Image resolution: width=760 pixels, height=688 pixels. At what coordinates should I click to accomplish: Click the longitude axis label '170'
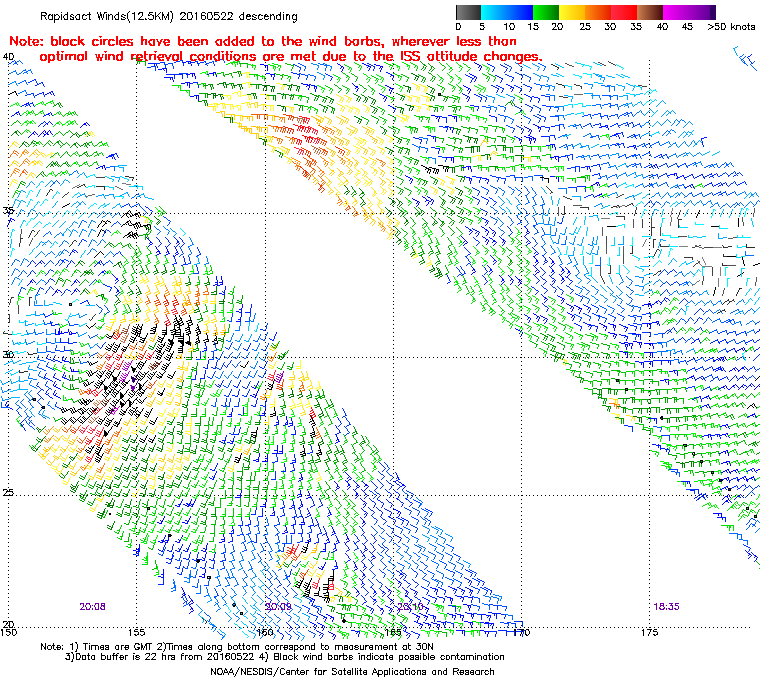coord(521,632)
